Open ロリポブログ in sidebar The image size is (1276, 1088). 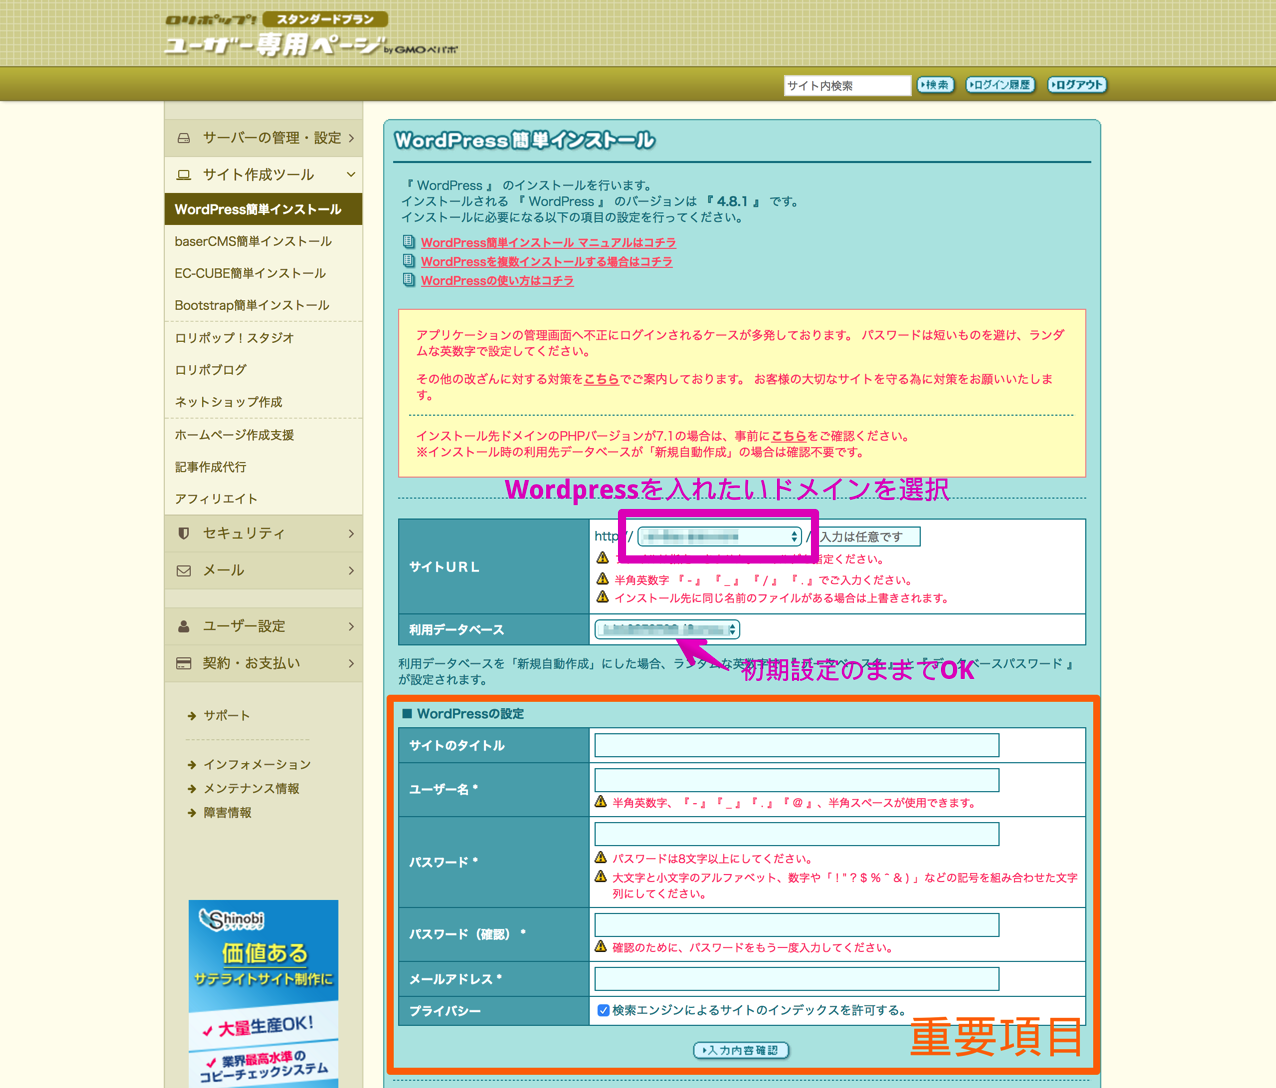(x=264, y=370)
